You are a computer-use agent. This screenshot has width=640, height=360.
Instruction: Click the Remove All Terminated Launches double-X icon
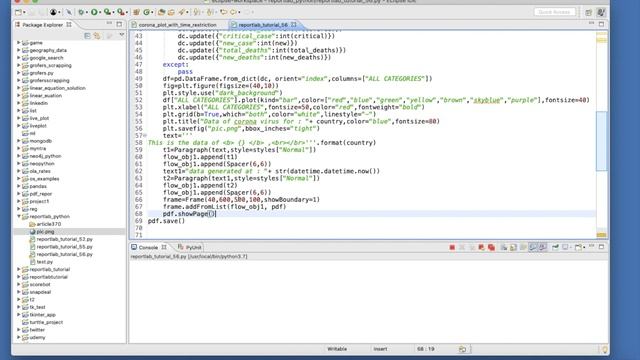[472, 247]
